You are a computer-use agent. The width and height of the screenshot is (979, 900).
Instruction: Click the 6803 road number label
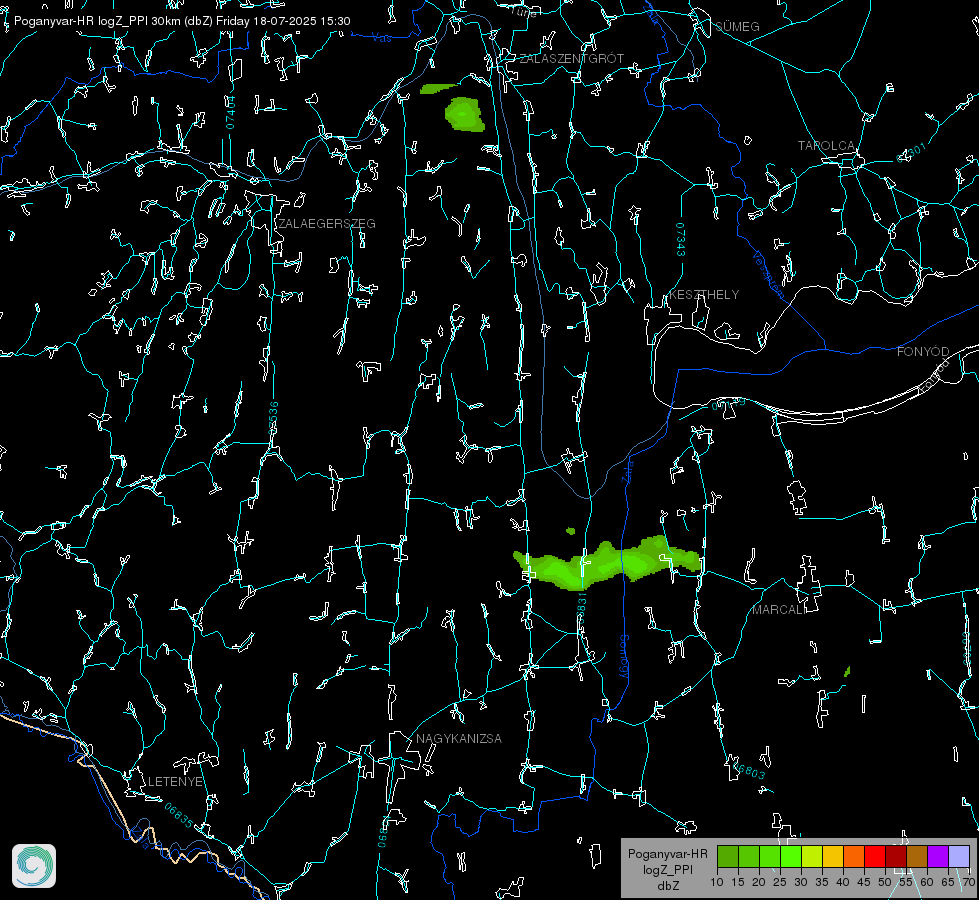click(748, 770)
